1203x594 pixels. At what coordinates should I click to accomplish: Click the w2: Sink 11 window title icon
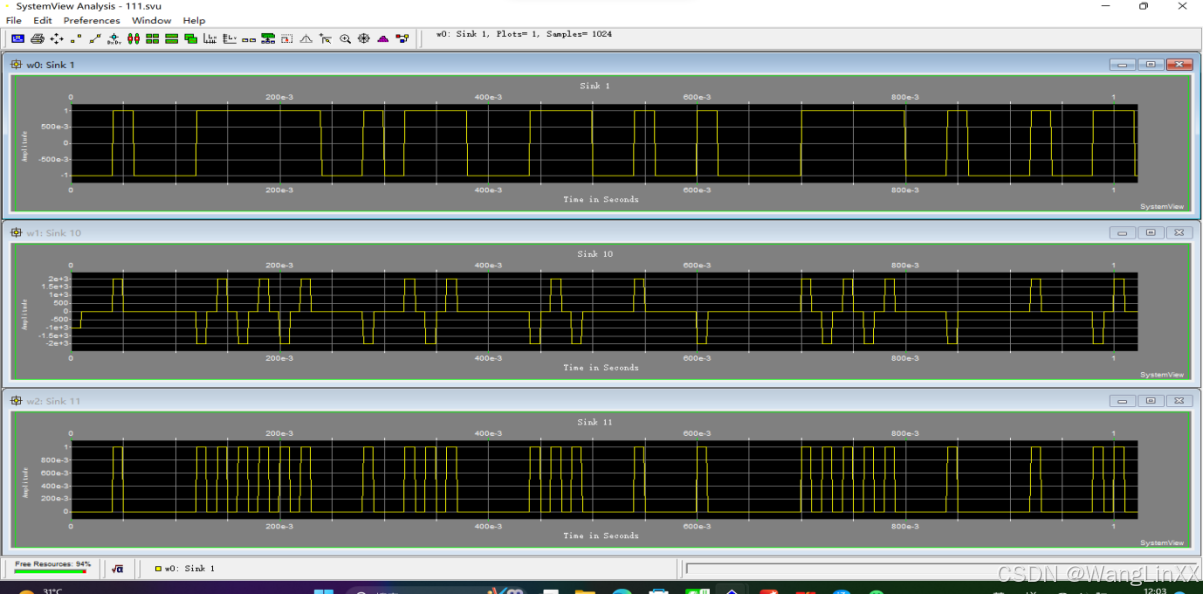[17, 401]
